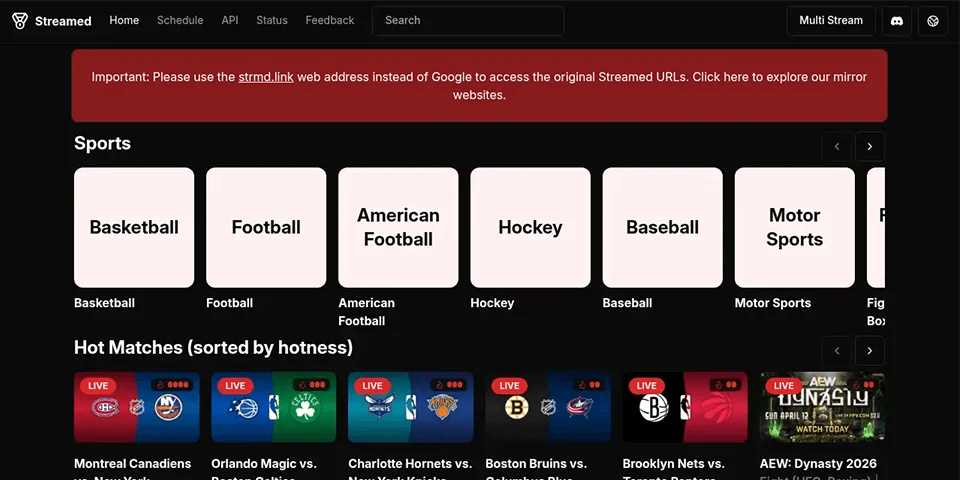Click the theme switcher icon in header
Screen dimensions: 960x480
[x=933, y=21]
